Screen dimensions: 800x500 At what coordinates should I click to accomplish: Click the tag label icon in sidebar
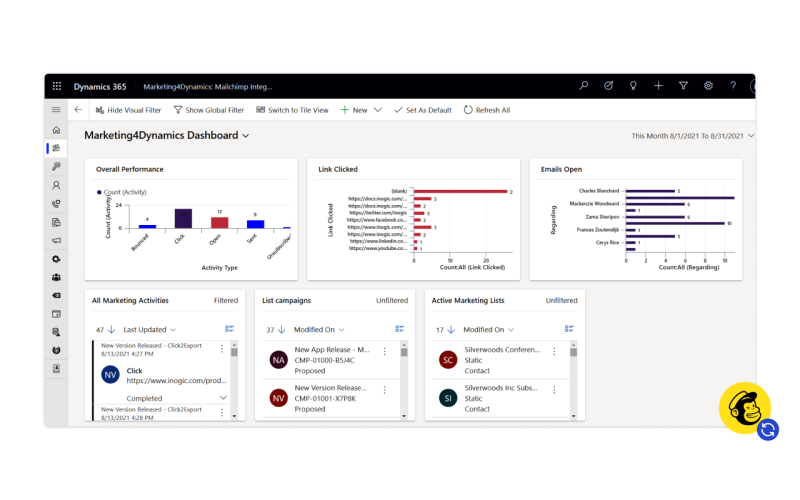tap(56, 295)
